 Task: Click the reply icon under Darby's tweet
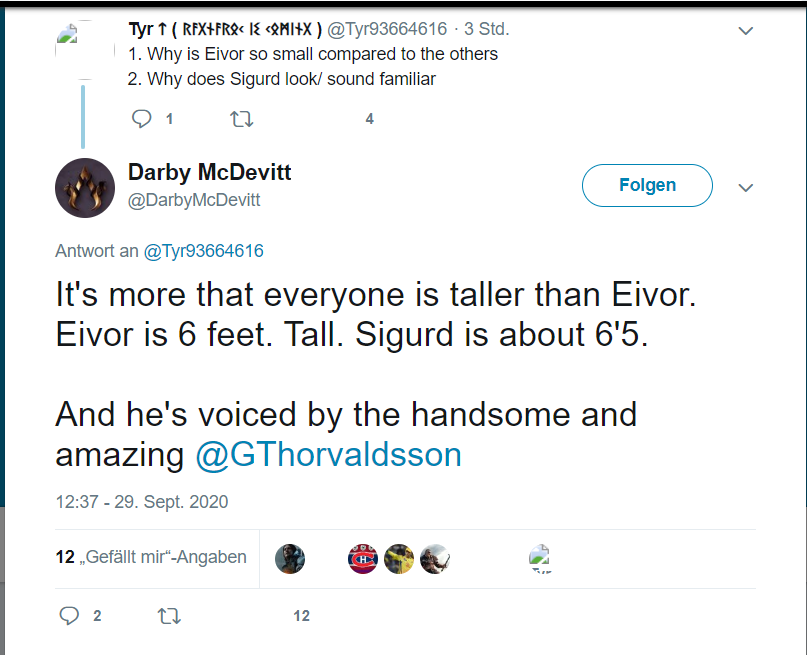[x=69, y=616]
